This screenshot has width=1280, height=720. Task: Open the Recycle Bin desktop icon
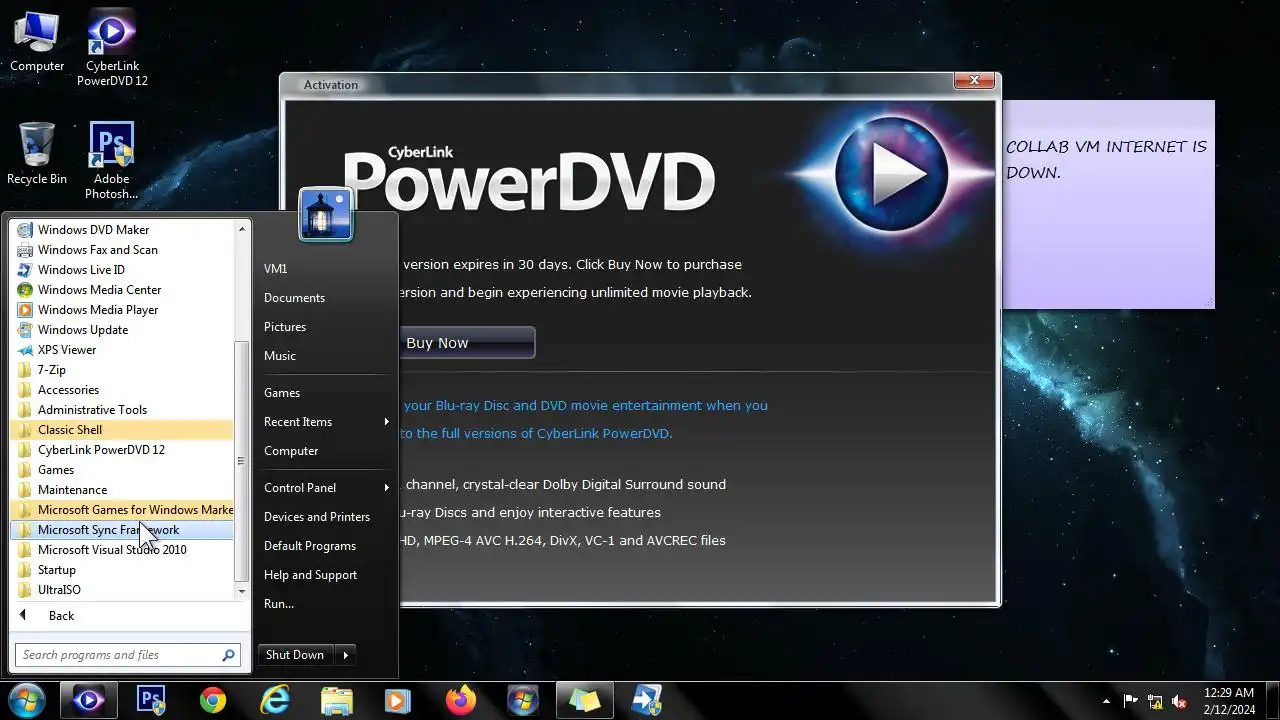click(x=37, y=153)
